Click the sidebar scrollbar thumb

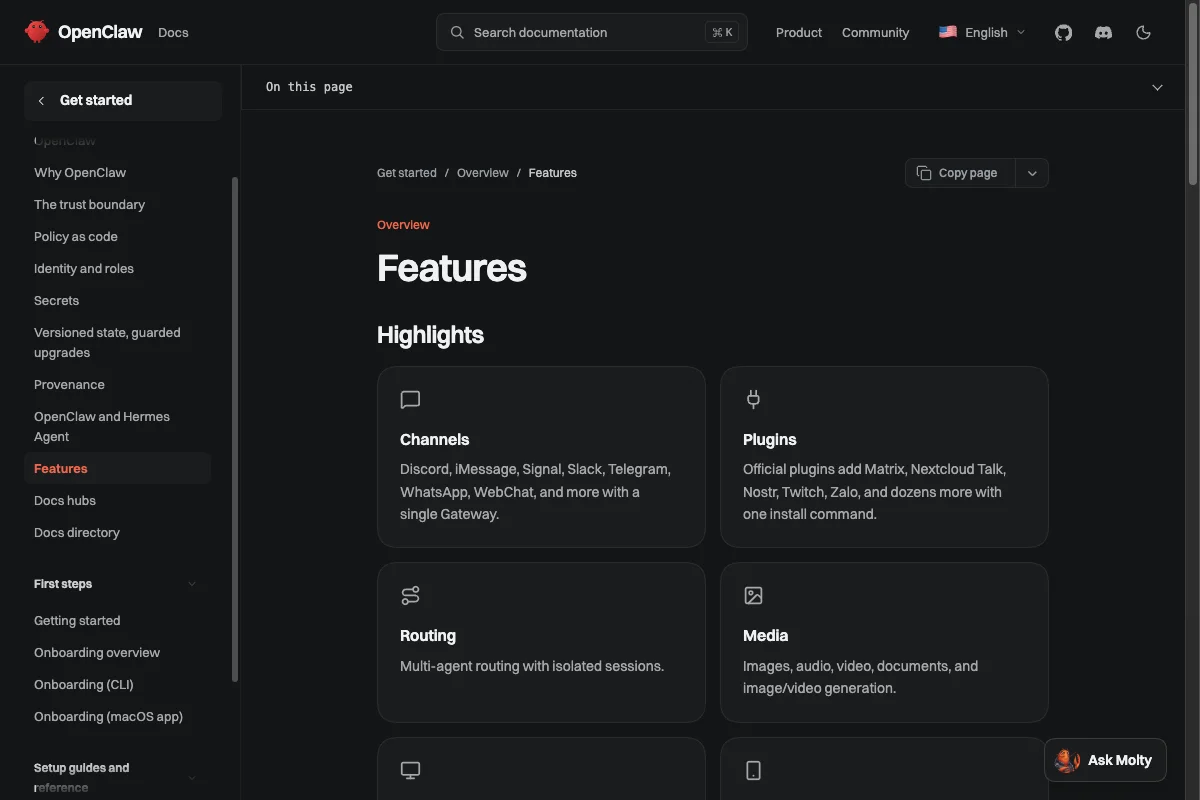(x=235, y=430)
